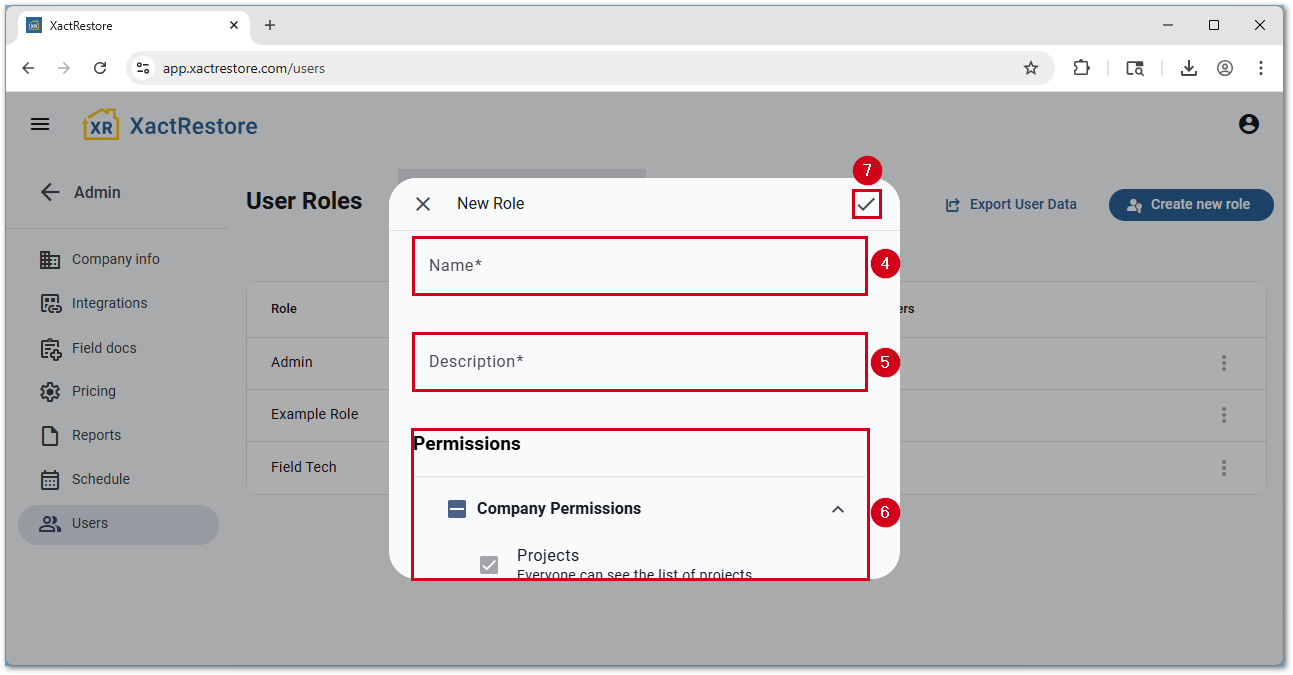
Task: Click Export User Data link
Action: coord(1011,204)
